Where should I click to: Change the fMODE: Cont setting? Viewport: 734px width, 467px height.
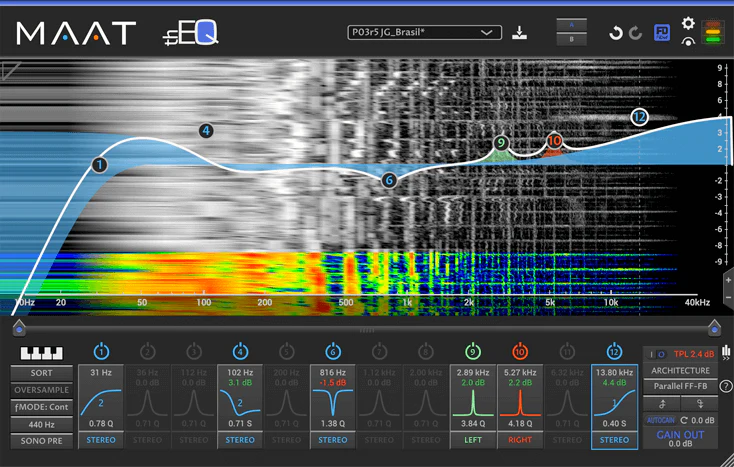click(42, 407)
